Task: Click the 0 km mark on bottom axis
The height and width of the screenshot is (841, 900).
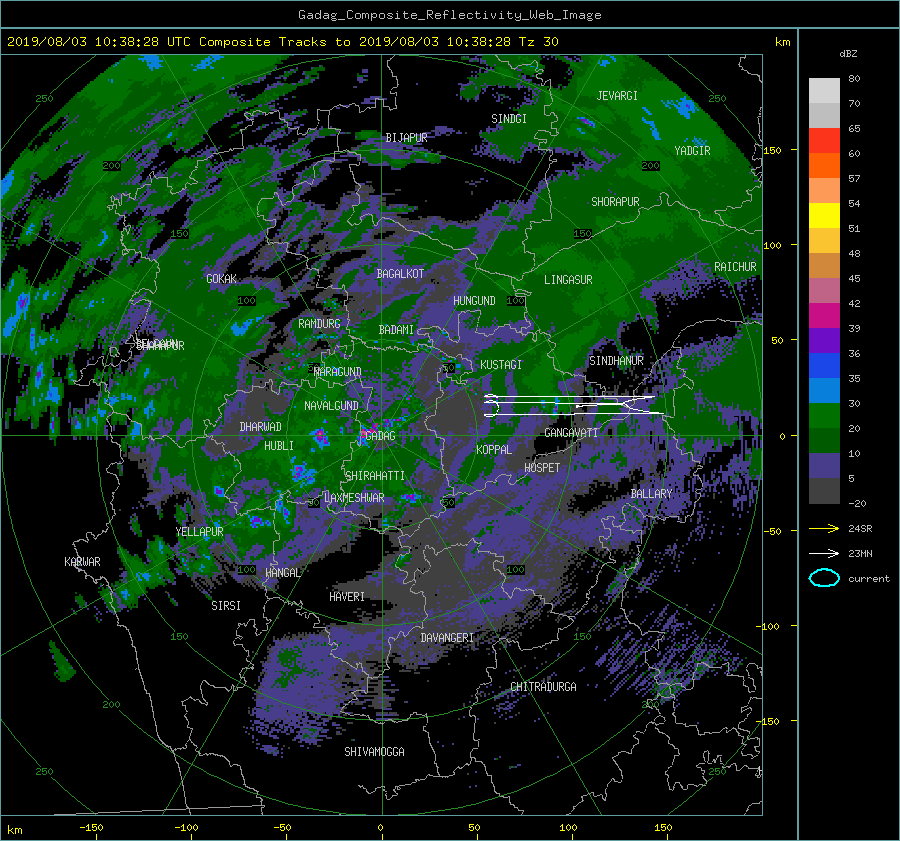Action: (381, 828)
